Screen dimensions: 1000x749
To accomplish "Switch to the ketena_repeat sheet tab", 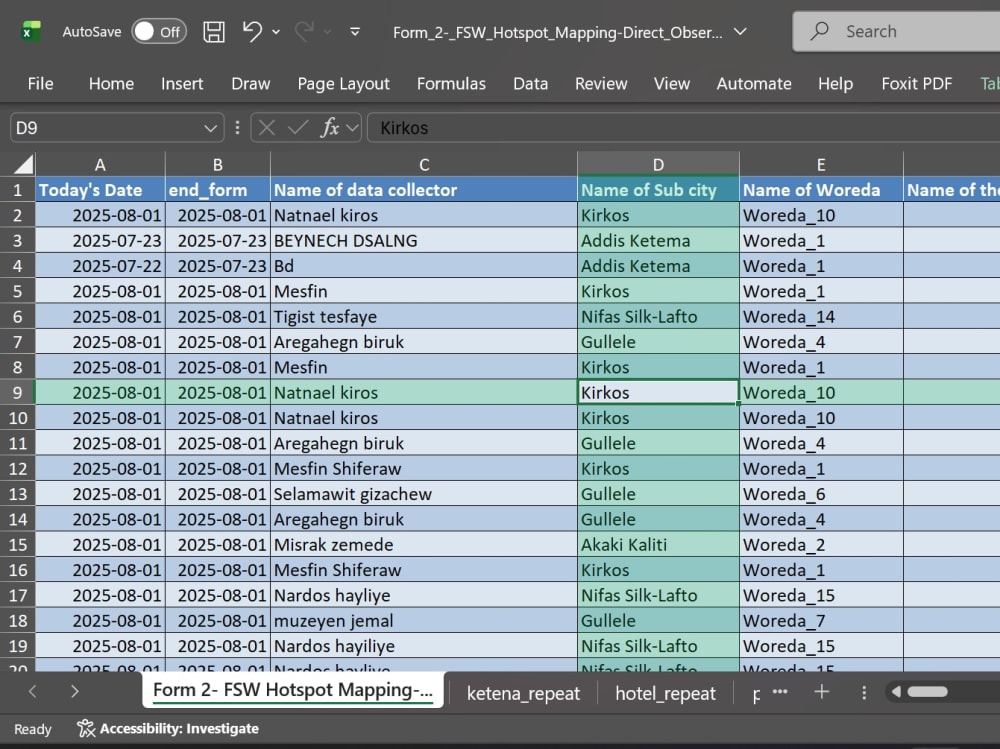I will [x=523, y=693].
